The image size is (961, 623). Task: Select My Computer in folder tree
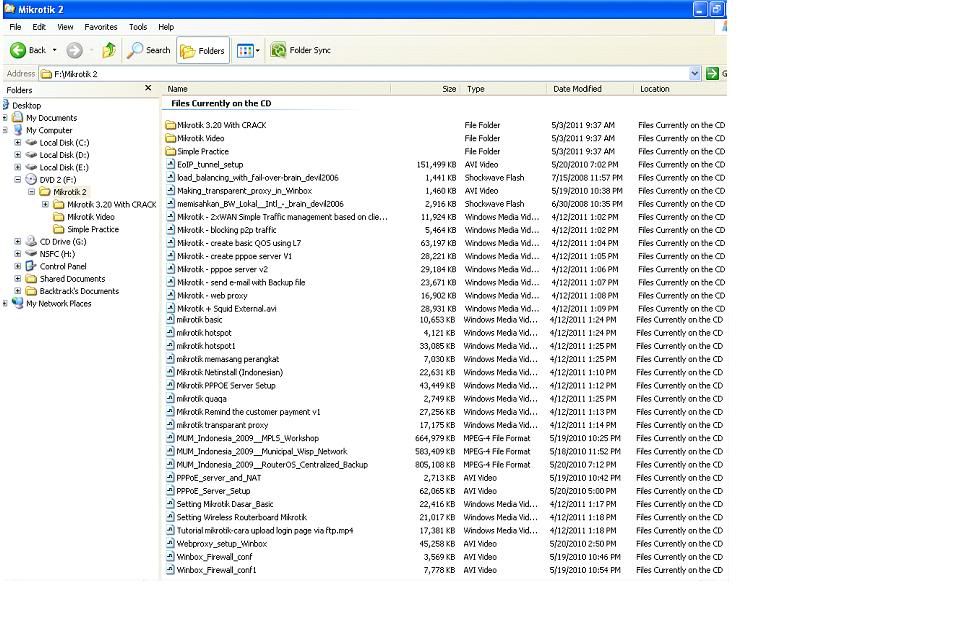click(x=49, y=130)
